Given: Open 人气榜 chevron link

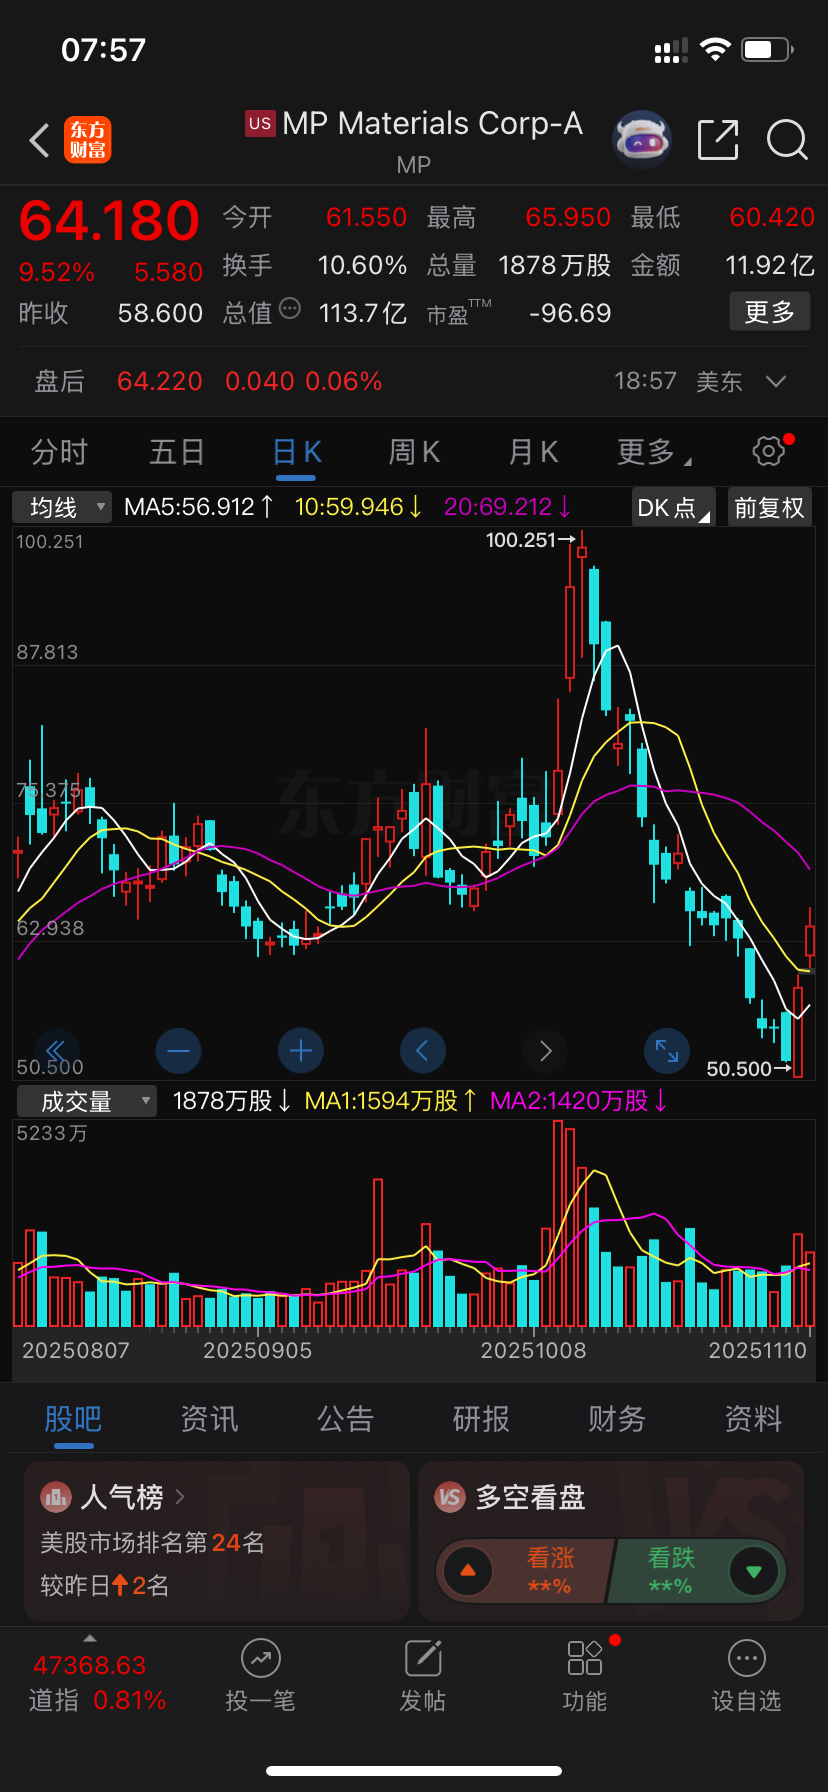Looking at the screenshot, I should click(180, 1497).
